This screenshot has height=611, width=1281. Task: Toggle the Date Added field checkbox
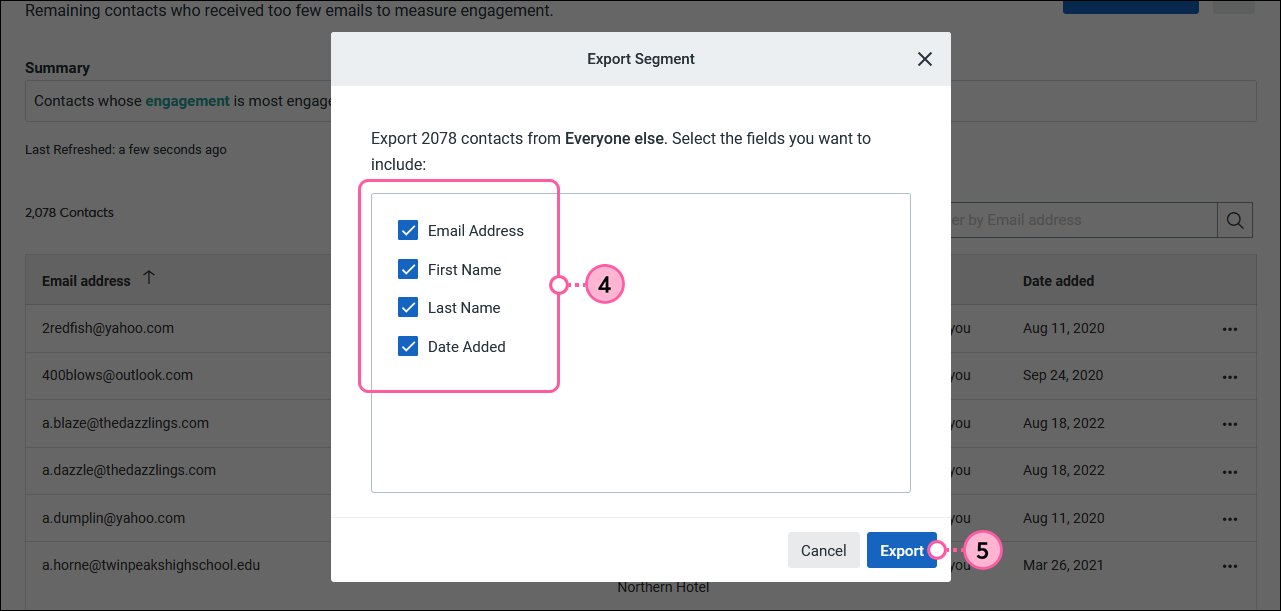tap(408, 347)
